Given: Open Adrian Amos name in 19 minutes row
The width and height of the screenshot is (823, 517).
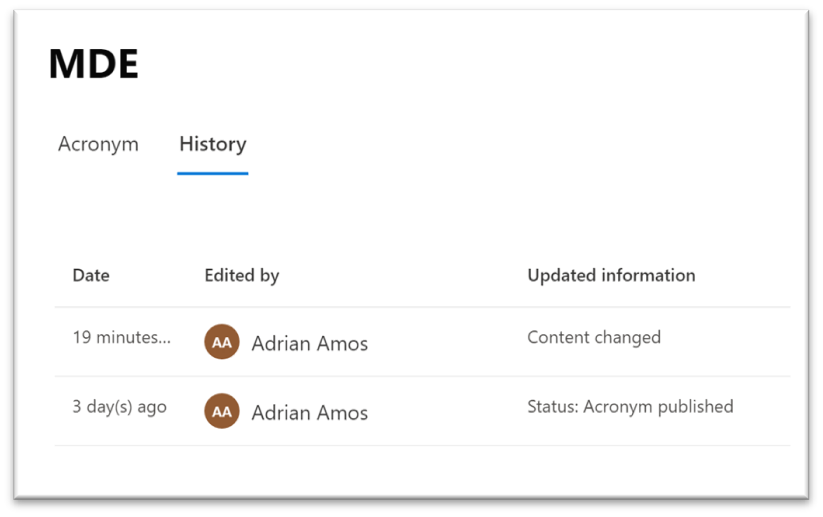Looking at the screenshot, I should tap(309, 343).
